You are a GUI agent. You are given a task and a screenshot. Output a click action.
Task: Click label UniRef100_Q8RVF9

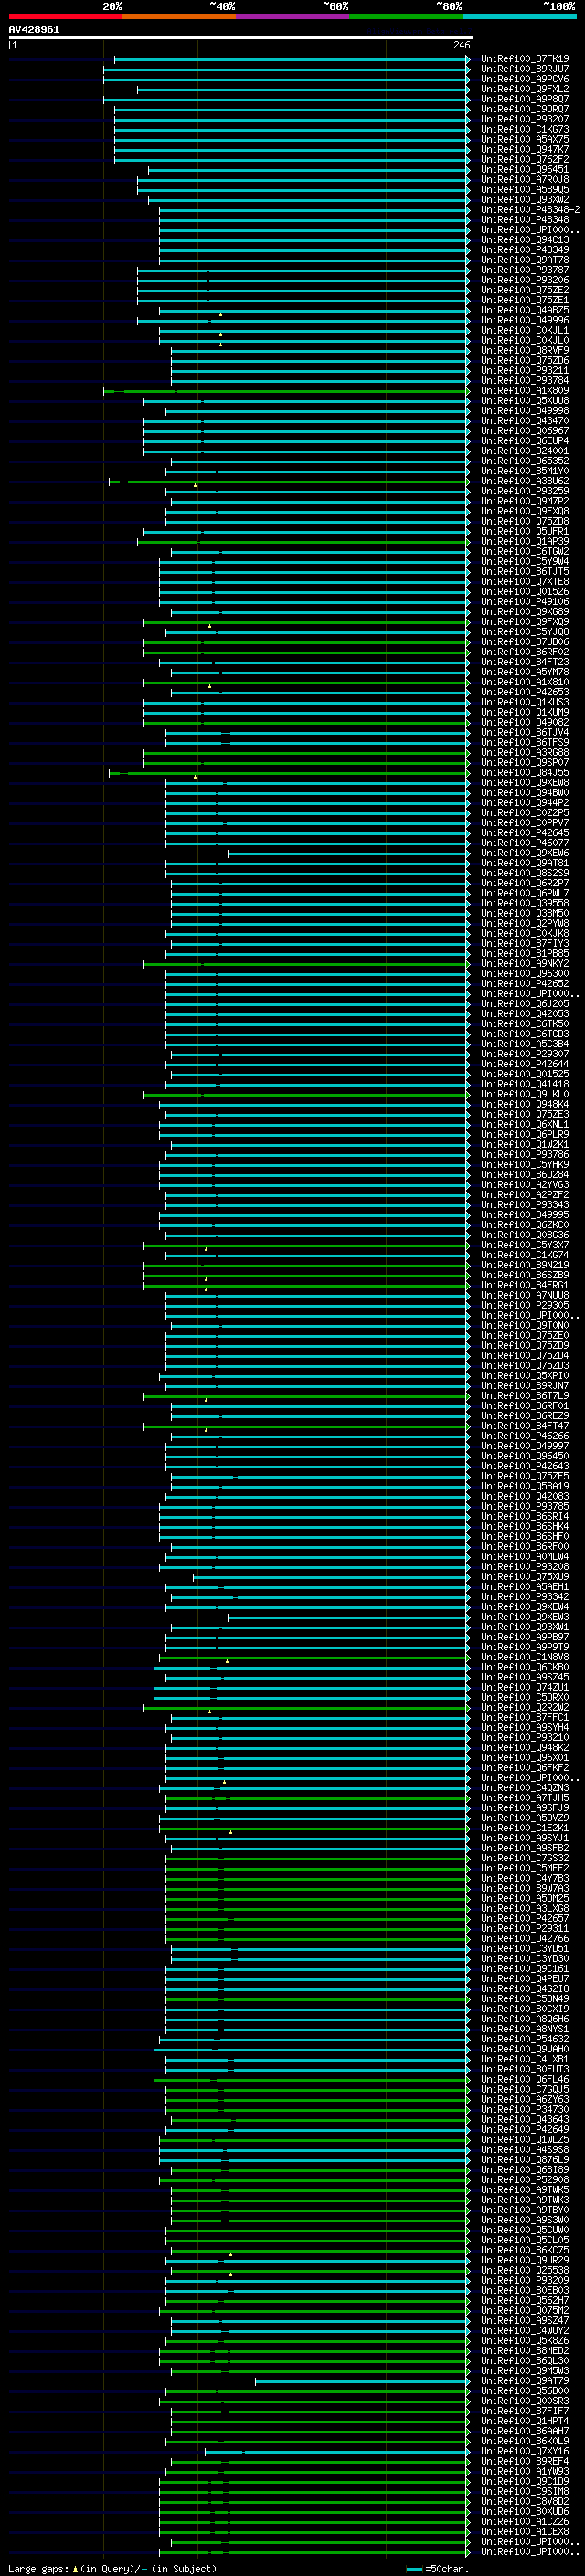point(525,350)
